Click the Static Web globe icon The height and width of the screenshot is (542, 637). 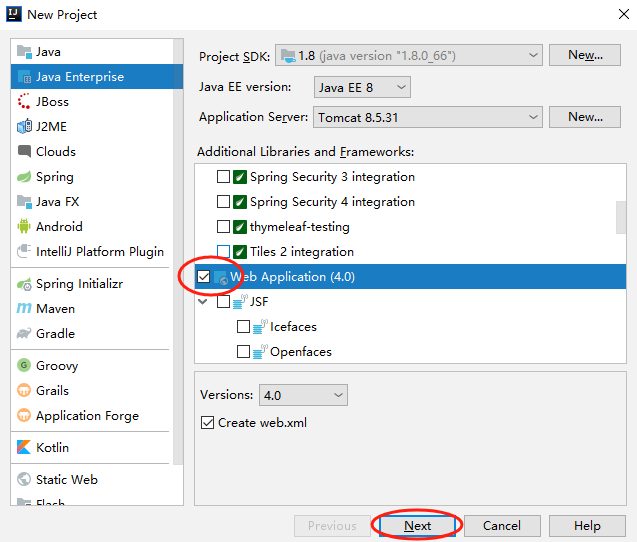pos(24,479)
